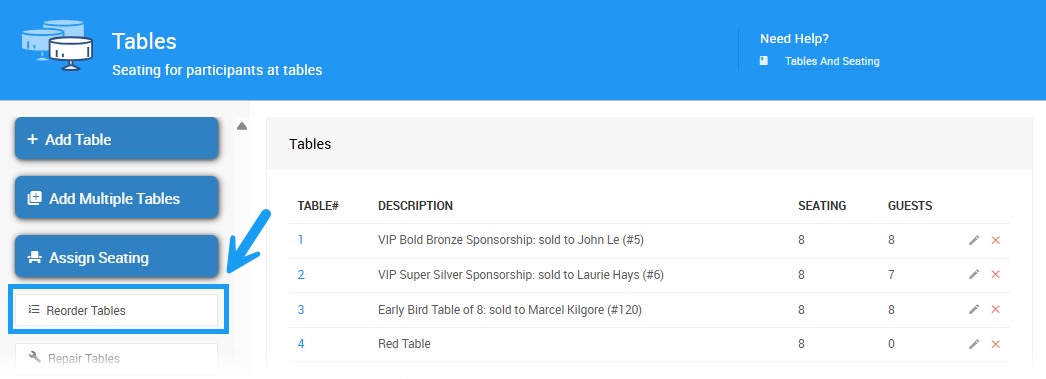The width and height of the screenshot is (1046, 379).
Task: Edit table 2 using the pencil icon
Action: (x=974, y=274)
